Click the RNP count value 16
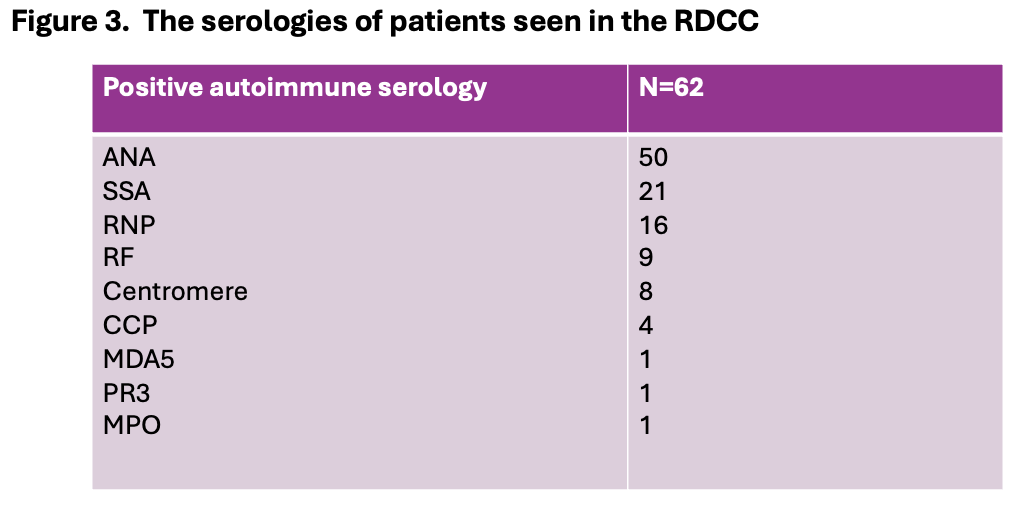The height and width of the screenshot is (520, 1030). (653, 225)
